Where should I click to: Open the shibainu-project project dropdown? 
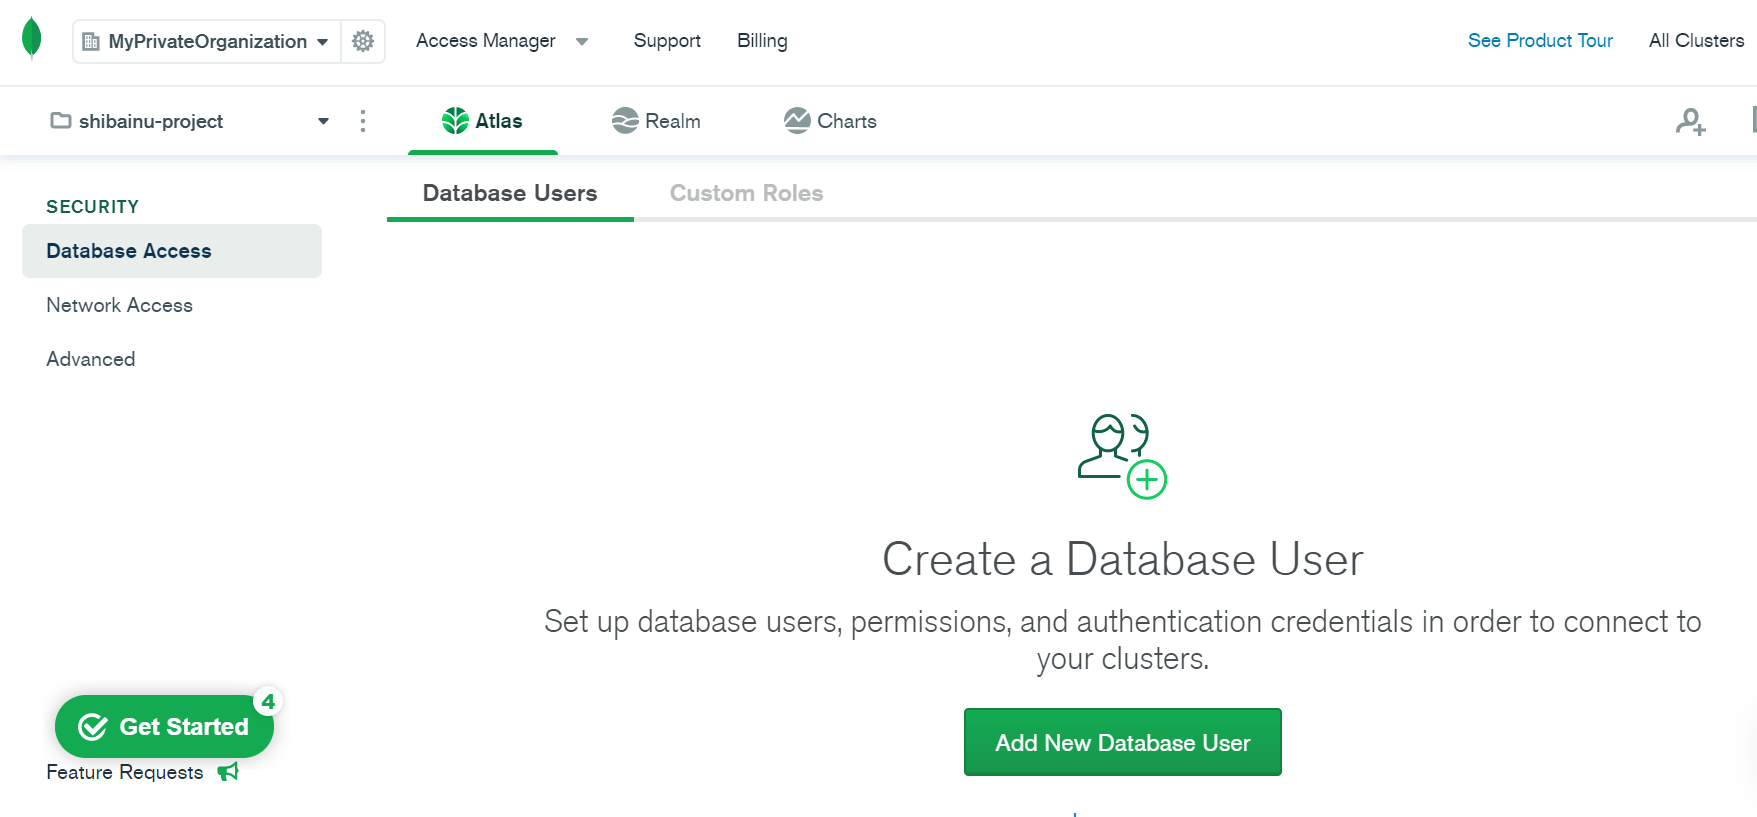(x=190, y=121)
